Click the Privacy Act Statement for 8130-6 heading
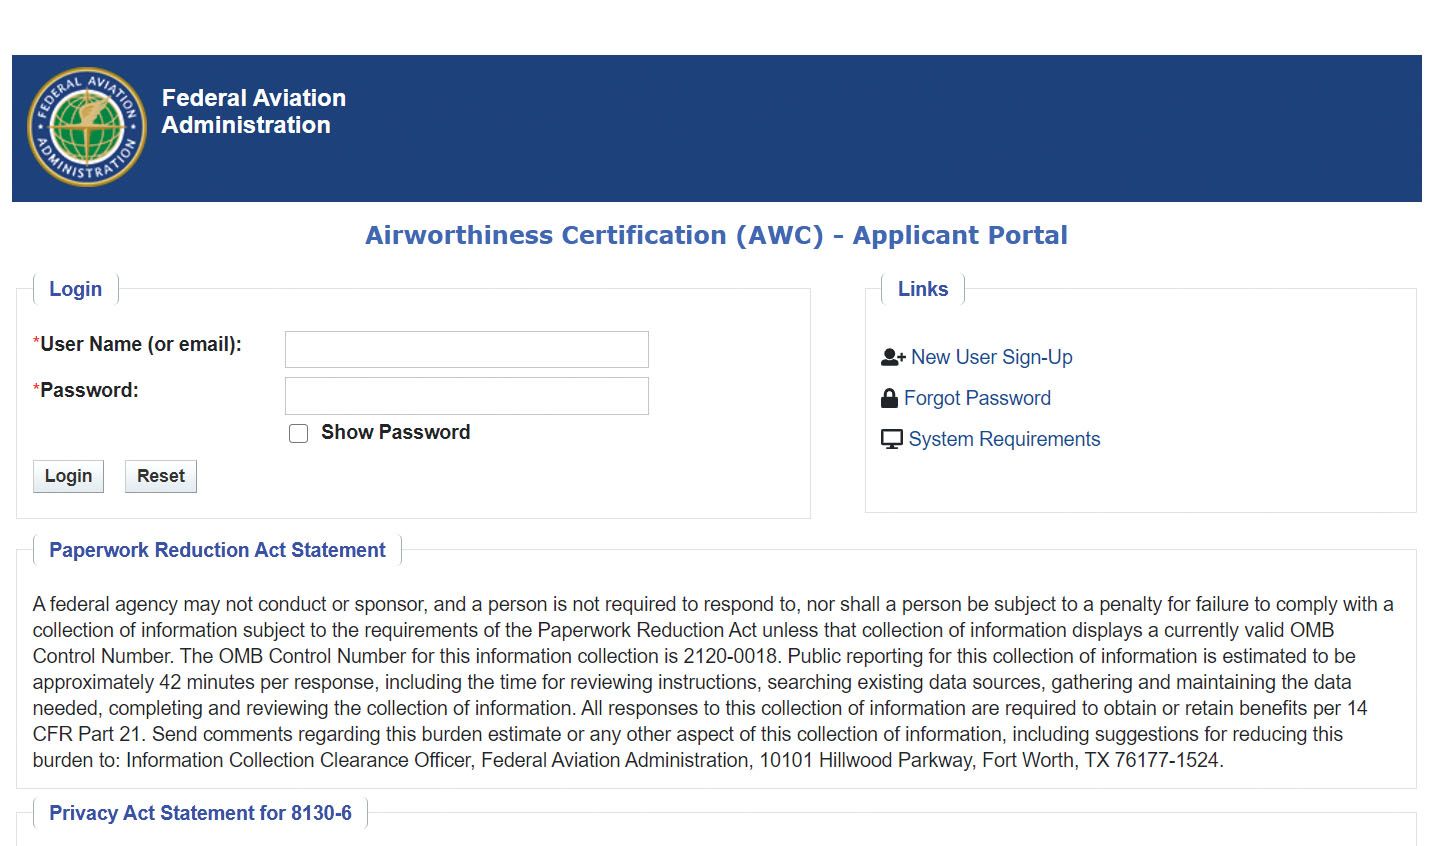 200,813
